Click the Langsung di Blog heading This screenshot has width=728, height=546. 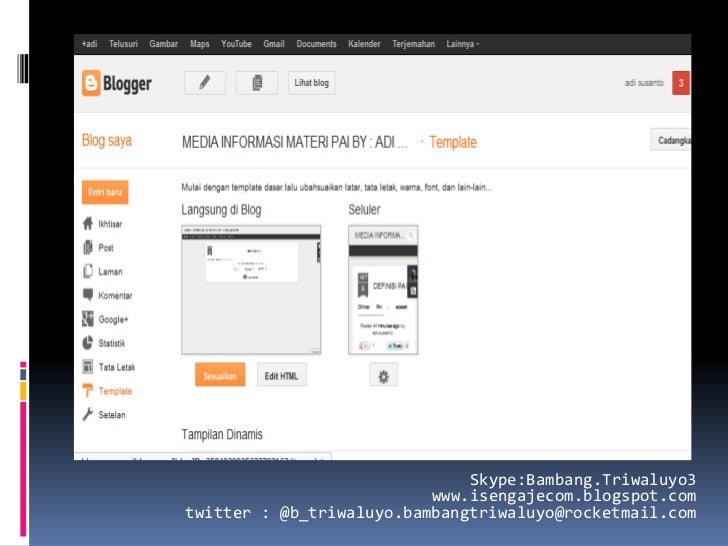click(221, 210)
